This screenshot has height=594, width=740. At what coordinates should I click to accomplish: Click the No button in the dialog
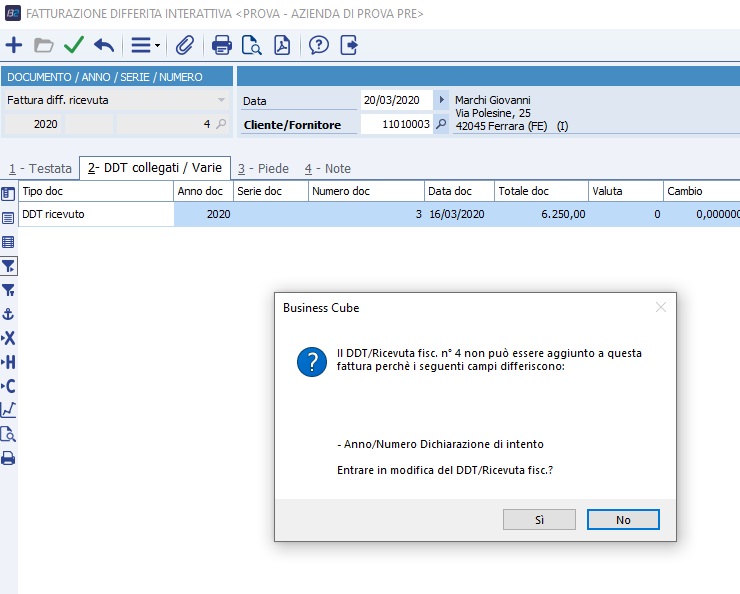tap(623, 519)
